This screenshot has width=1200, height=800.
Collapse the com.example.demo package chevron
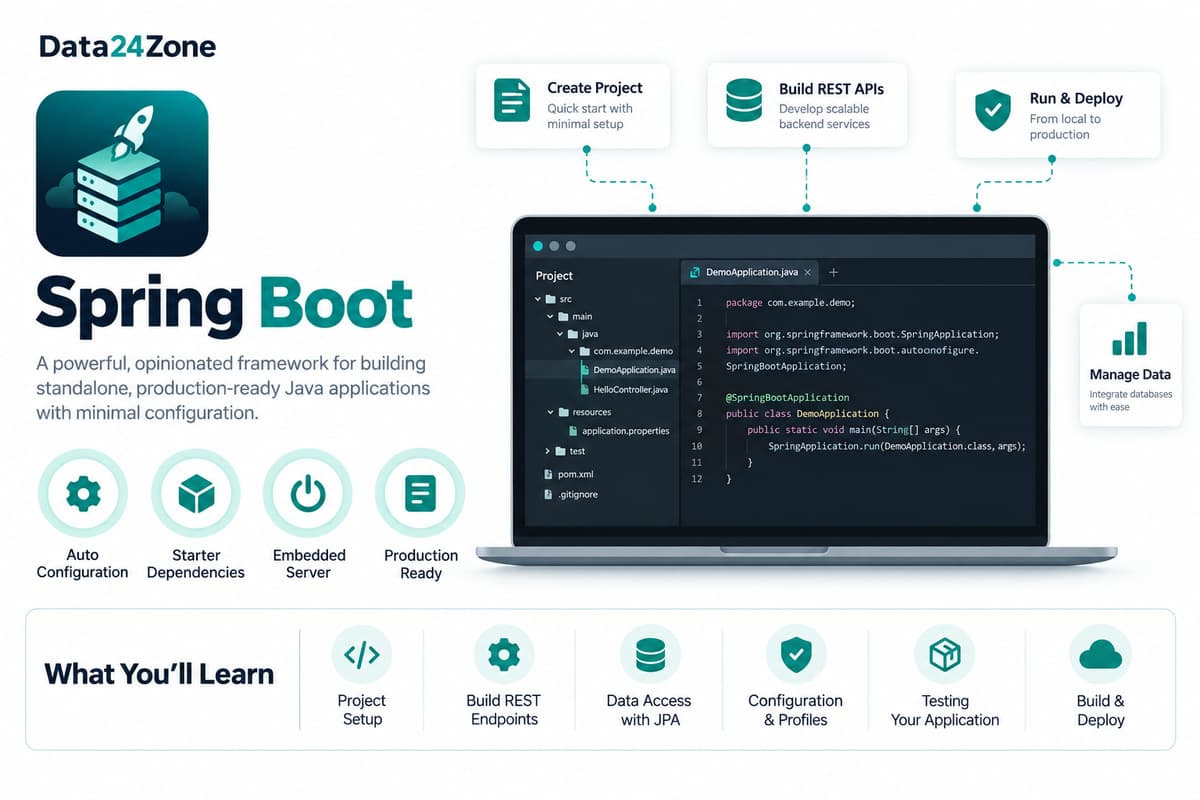point(573,351)
